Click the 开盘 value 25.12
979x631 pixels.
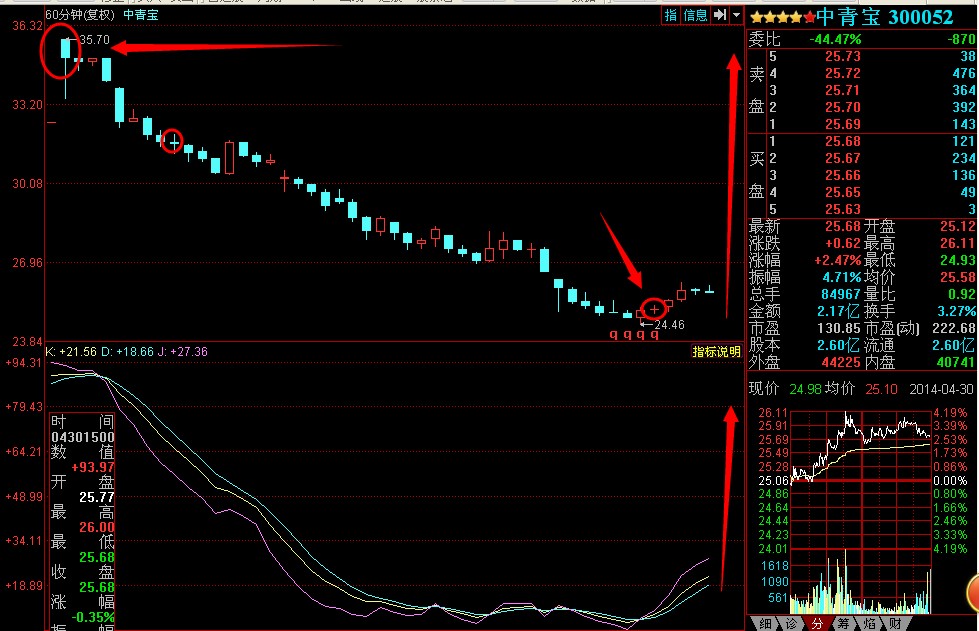pyautogui.click(x=958, y=226)
